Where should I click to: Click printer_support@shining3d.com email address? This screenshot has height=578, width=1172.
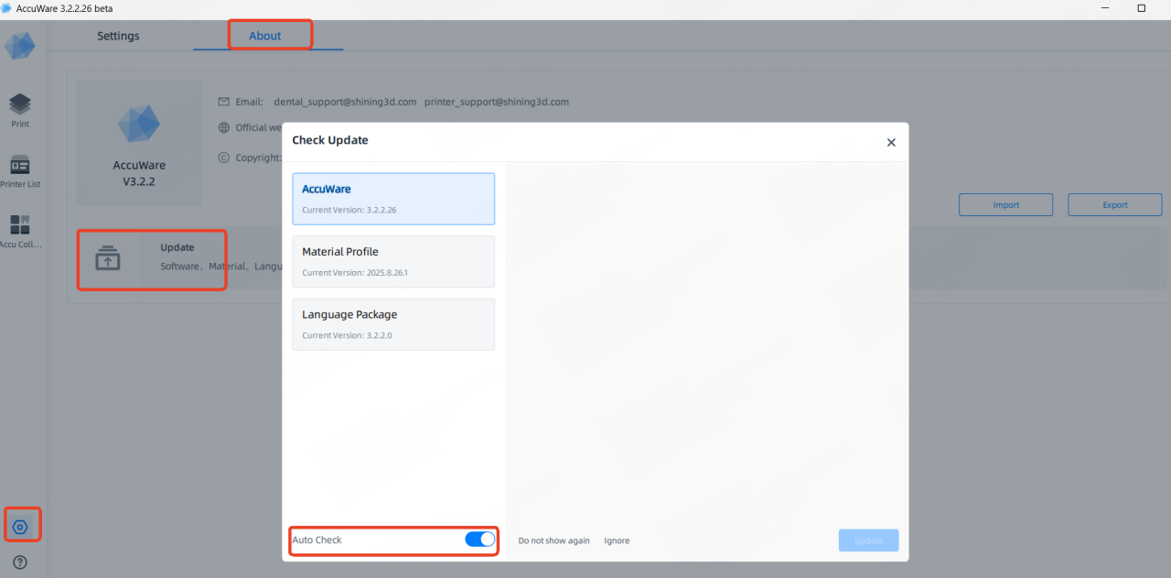(x=497, y=102)
